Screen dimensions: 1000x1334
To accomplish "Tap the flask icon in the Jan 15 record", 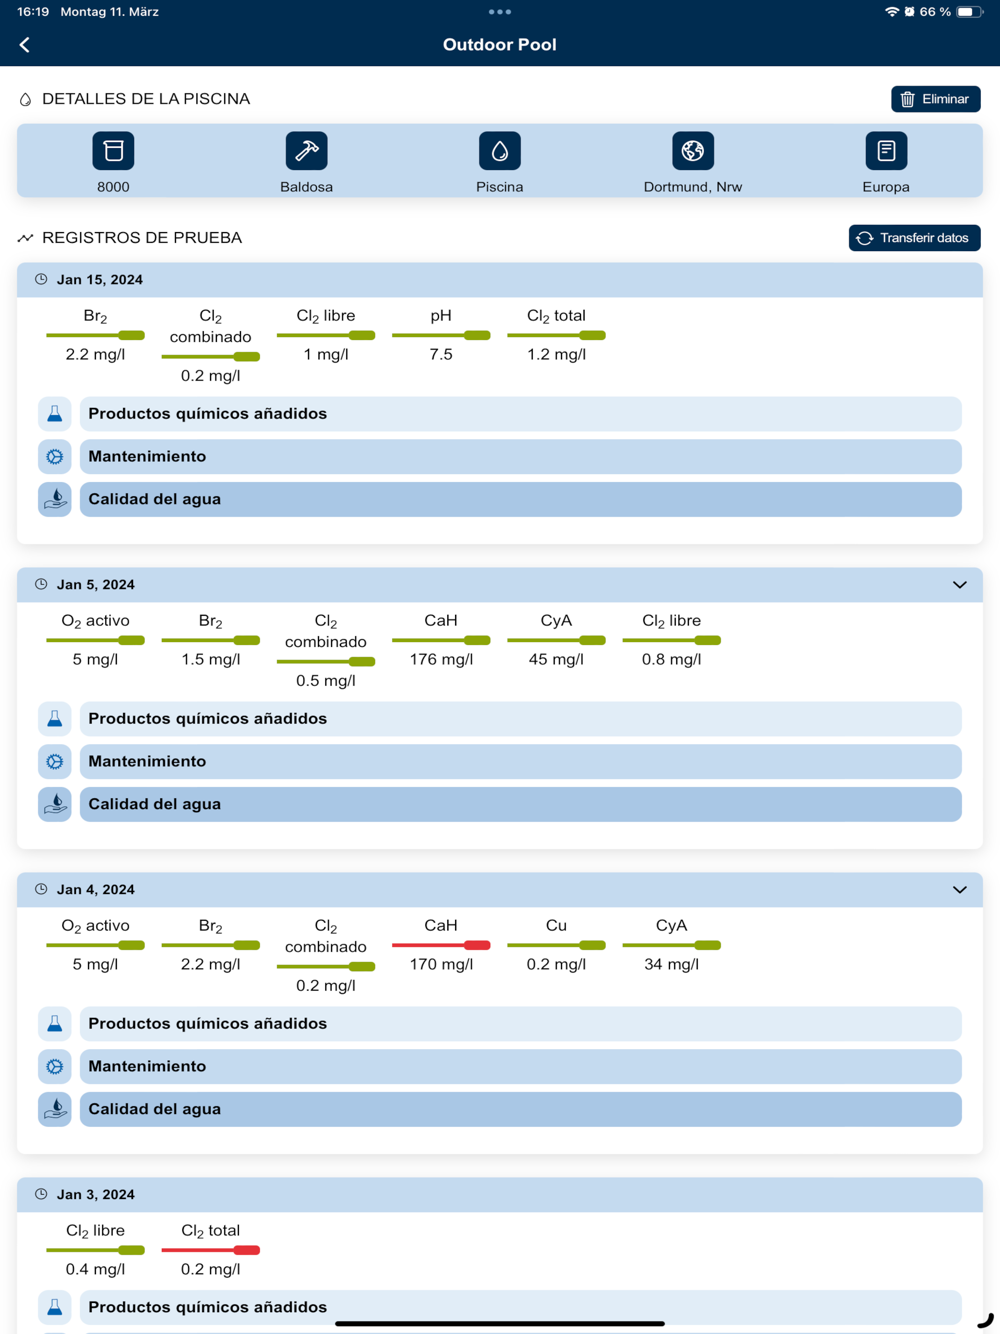I will coord(55,414).
